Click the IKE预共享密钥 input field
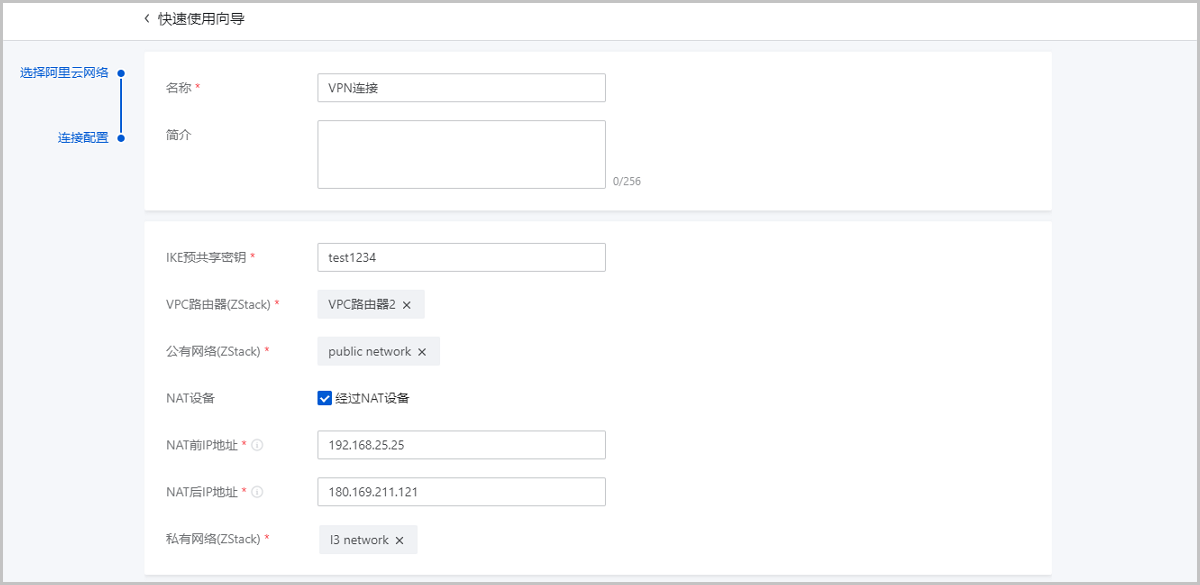The image size is (1200, 585). point(461,258)
